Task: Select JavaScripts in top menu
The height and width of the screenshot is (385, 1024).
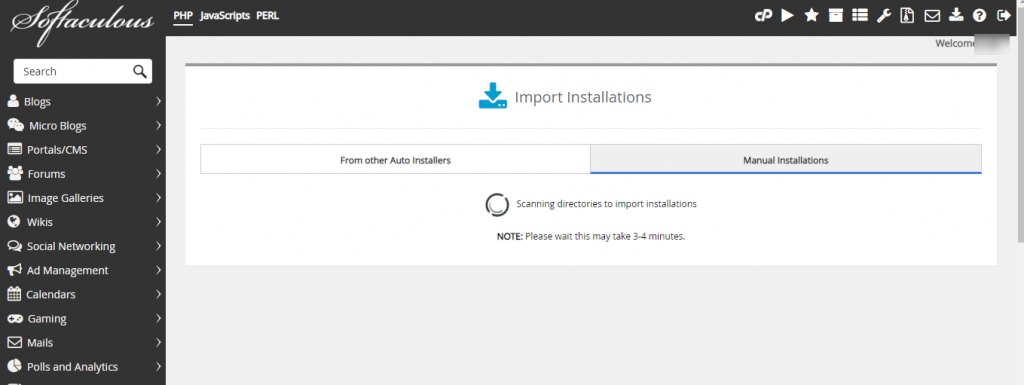Action: (x=225, y=16)
